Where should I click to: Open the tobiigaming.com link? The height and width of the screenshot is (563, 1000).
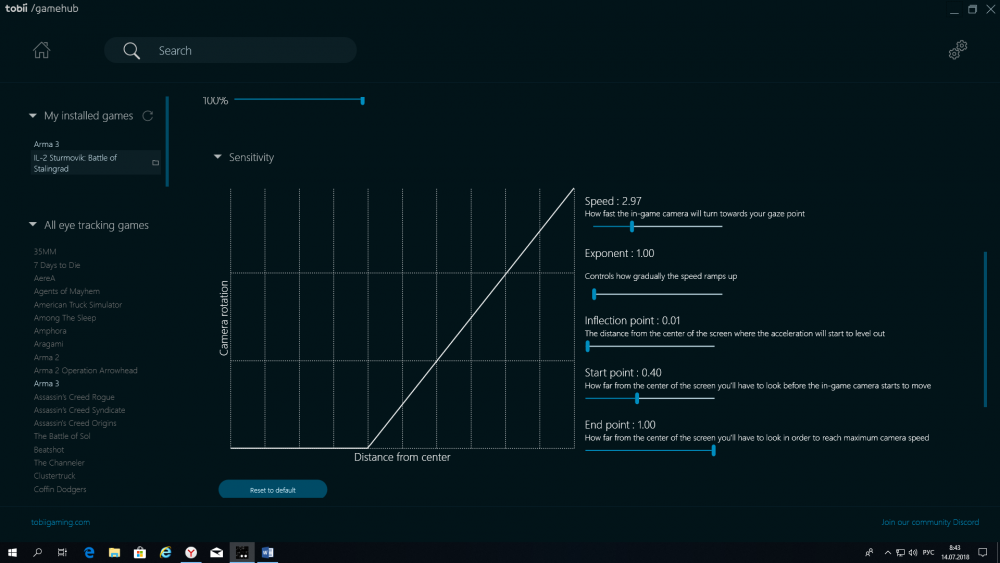[x=61, y=522]
